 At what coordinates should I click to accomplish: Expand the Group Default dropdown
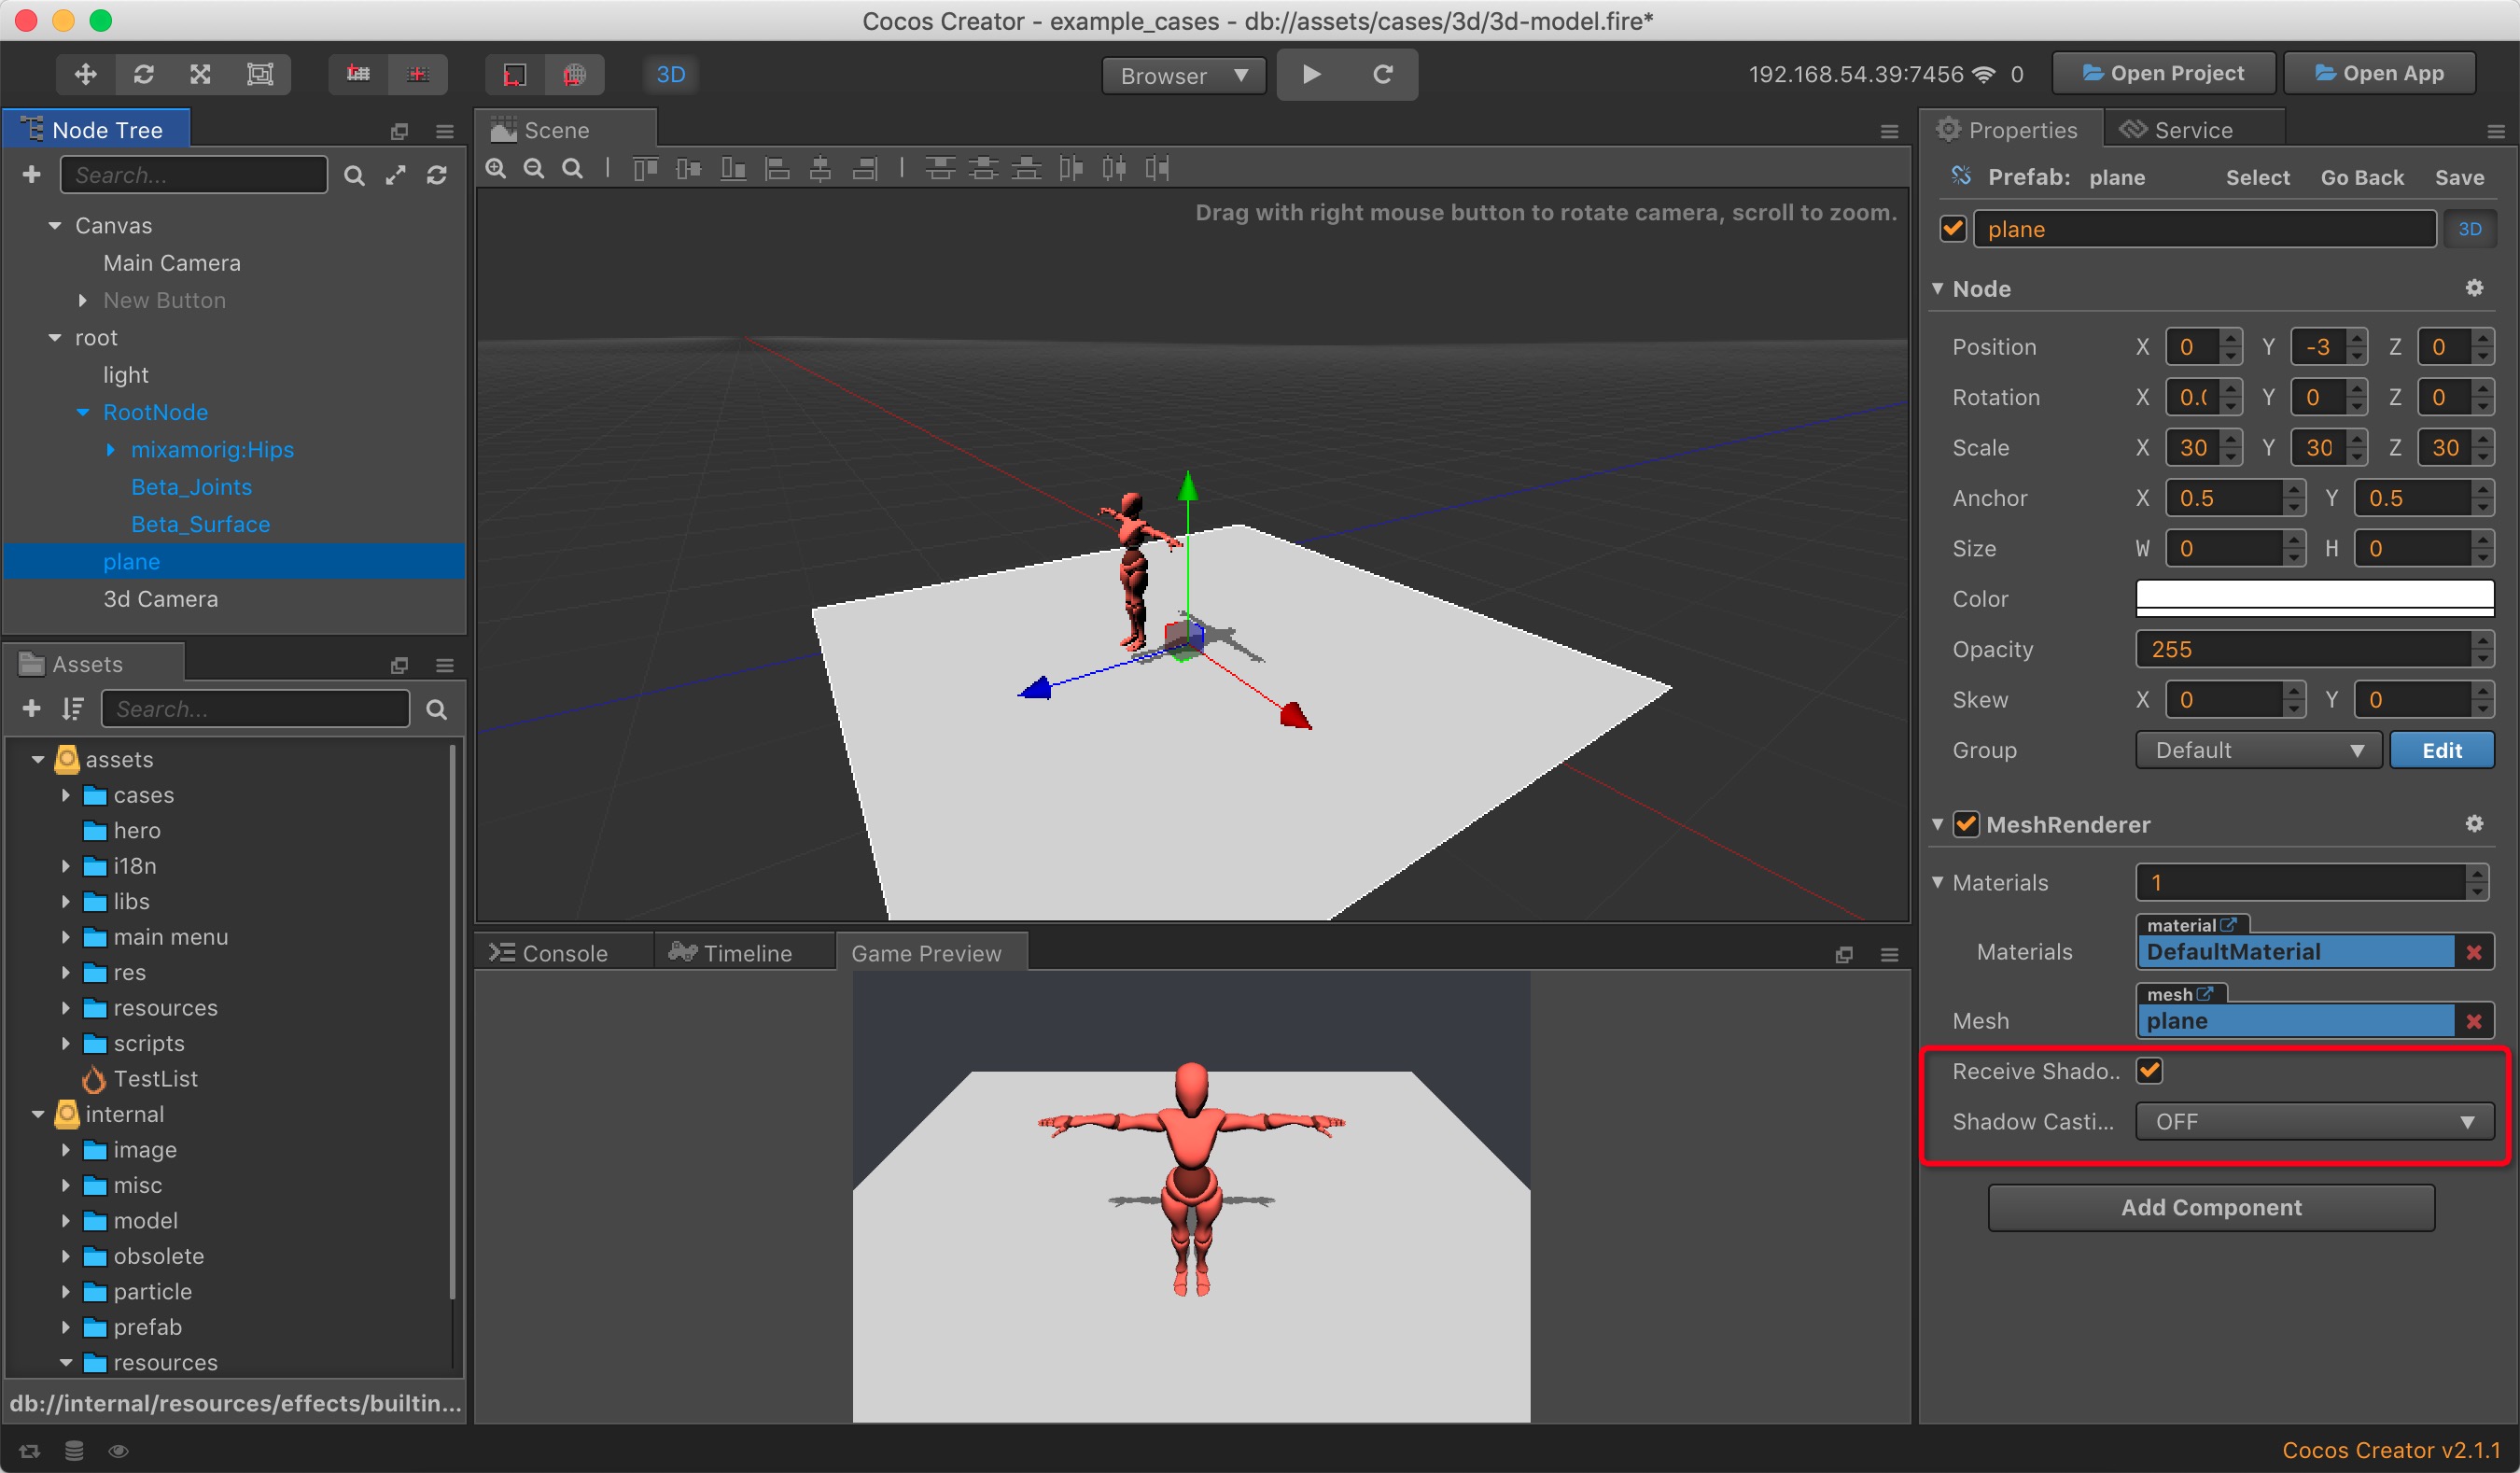[2252, 751]
